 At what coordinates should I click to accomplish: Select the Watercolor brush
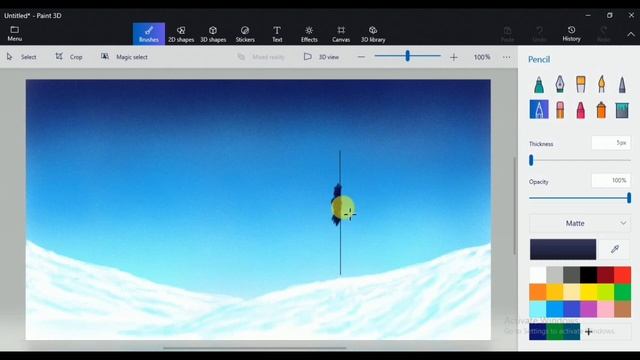pos(601,84)
